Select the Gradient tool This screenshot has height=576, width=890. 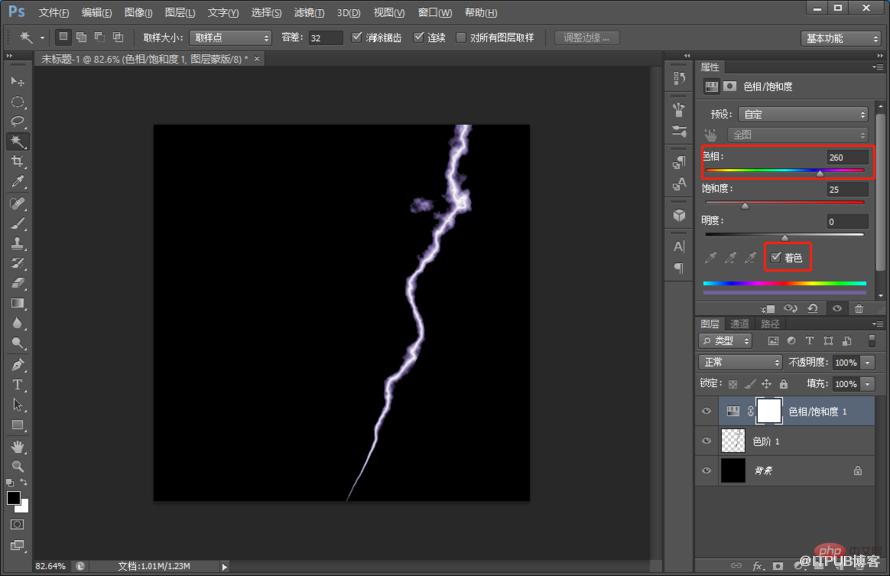coord(17,303)
